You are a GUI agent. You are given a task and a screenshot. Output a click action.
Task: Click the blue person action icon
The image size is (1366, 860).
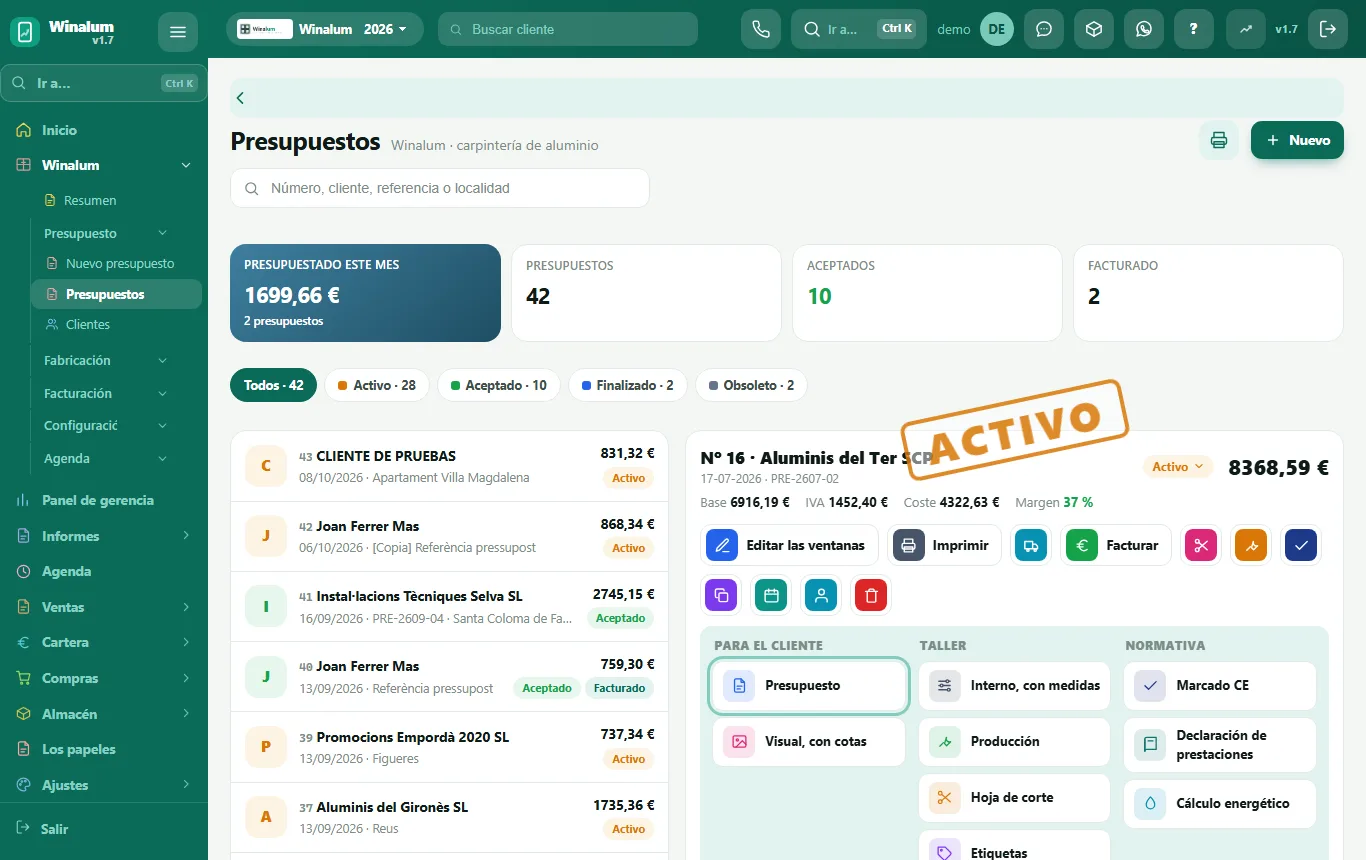(x=821, y=596)
